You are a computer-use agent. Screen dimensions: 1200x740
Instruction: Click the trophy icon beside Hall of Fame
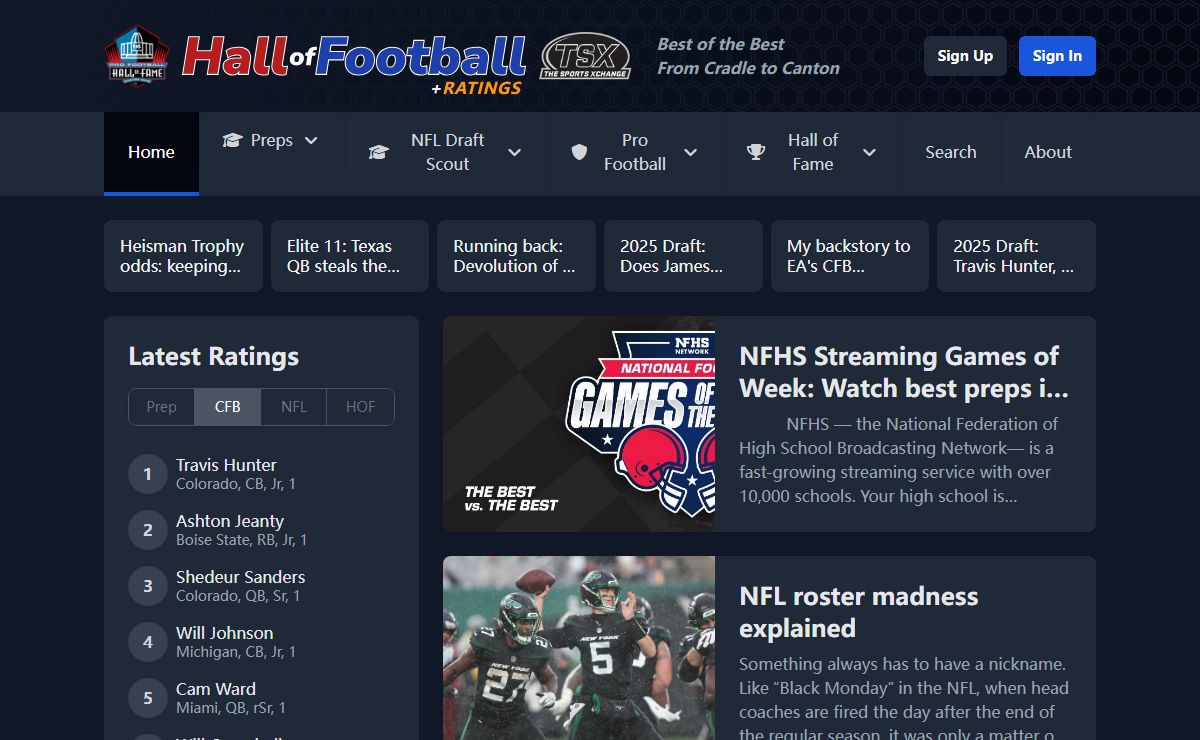pos(756,152)
